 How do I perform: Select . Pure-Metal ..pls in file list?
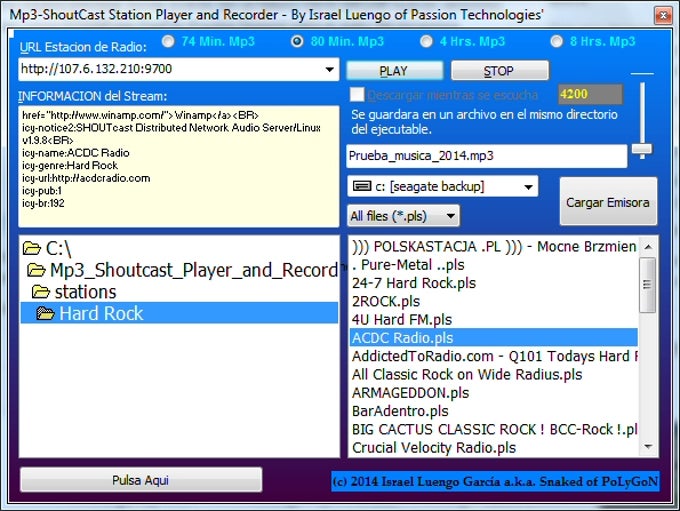coord(494,265)
